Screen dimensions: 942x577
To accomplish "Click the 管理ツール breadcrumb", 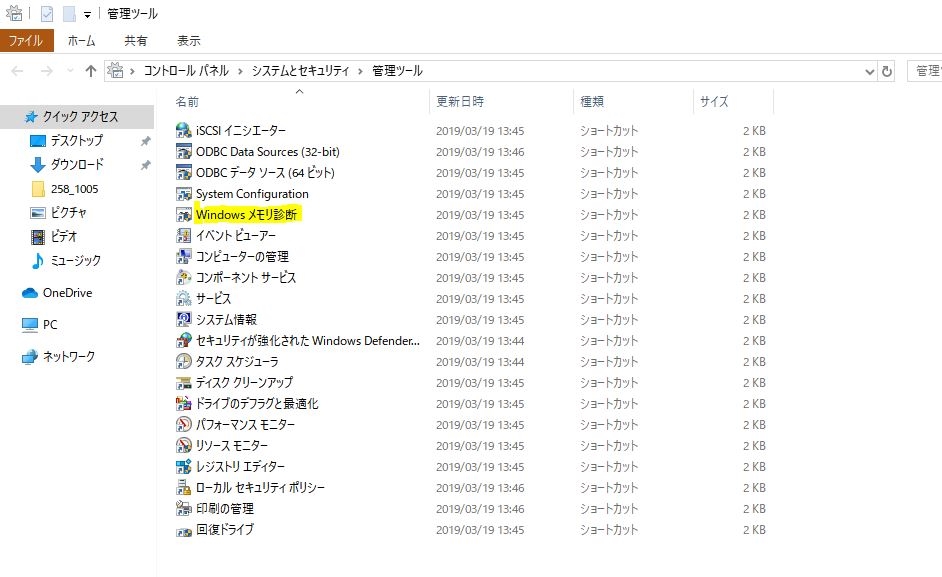I will pos(397,71).
